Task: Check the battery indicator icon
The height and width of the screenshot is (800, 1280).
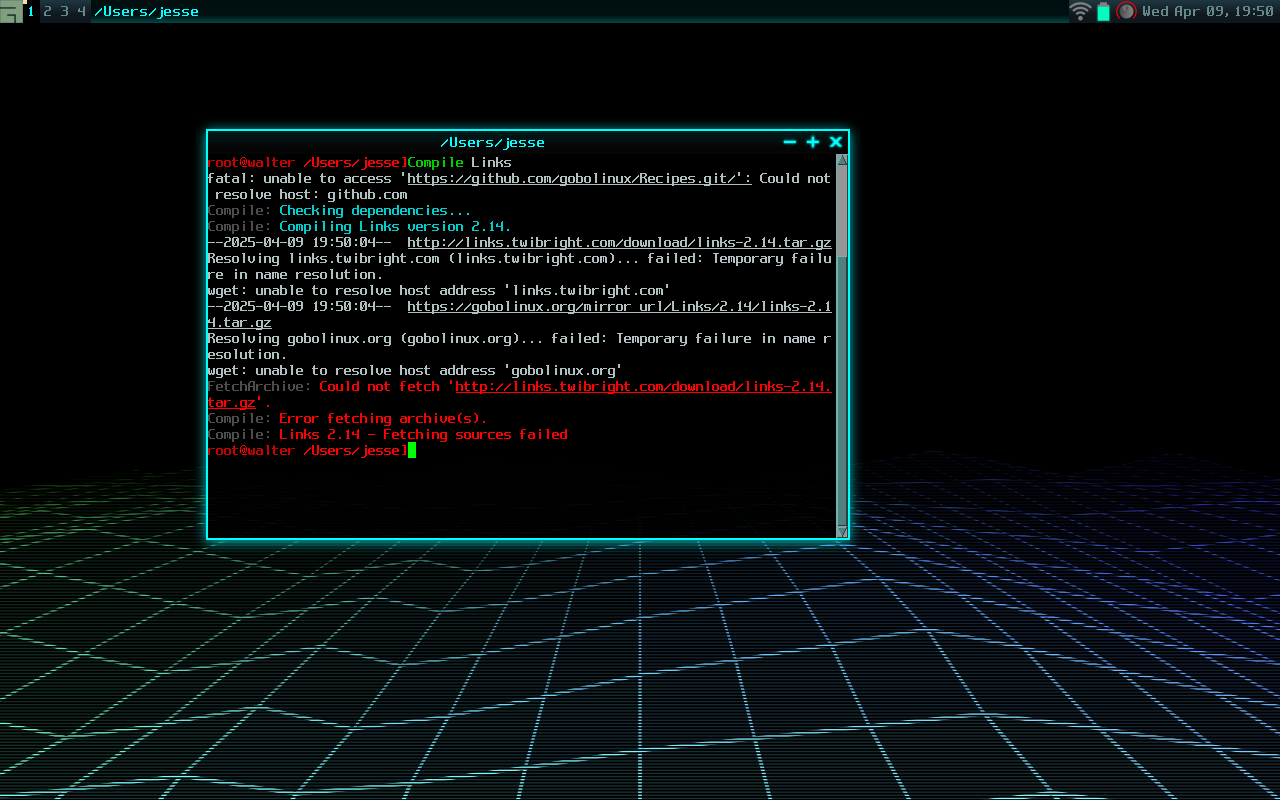Action: (1104, 11)
